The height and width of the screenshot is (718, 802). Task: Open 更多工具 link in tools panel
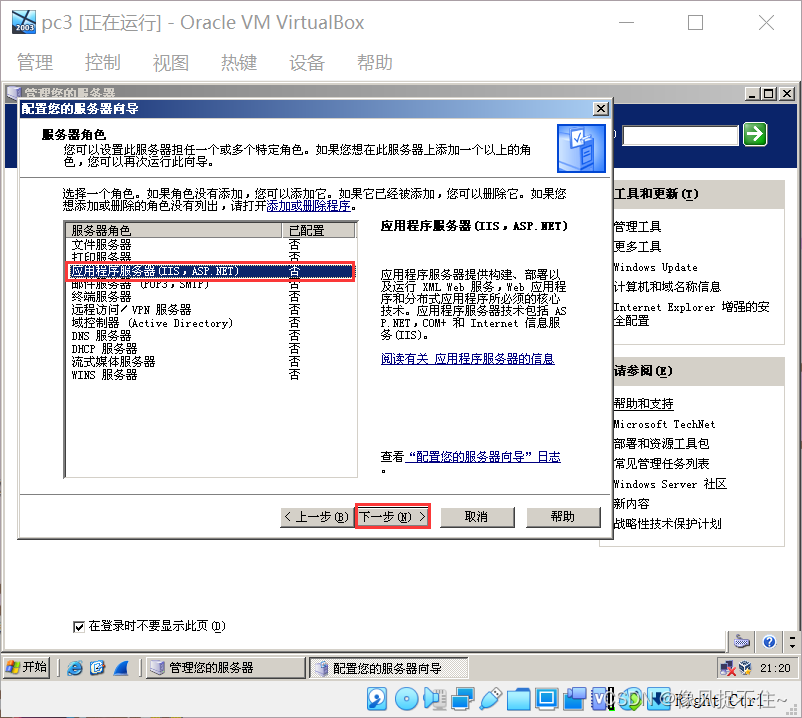pos(638,246)
